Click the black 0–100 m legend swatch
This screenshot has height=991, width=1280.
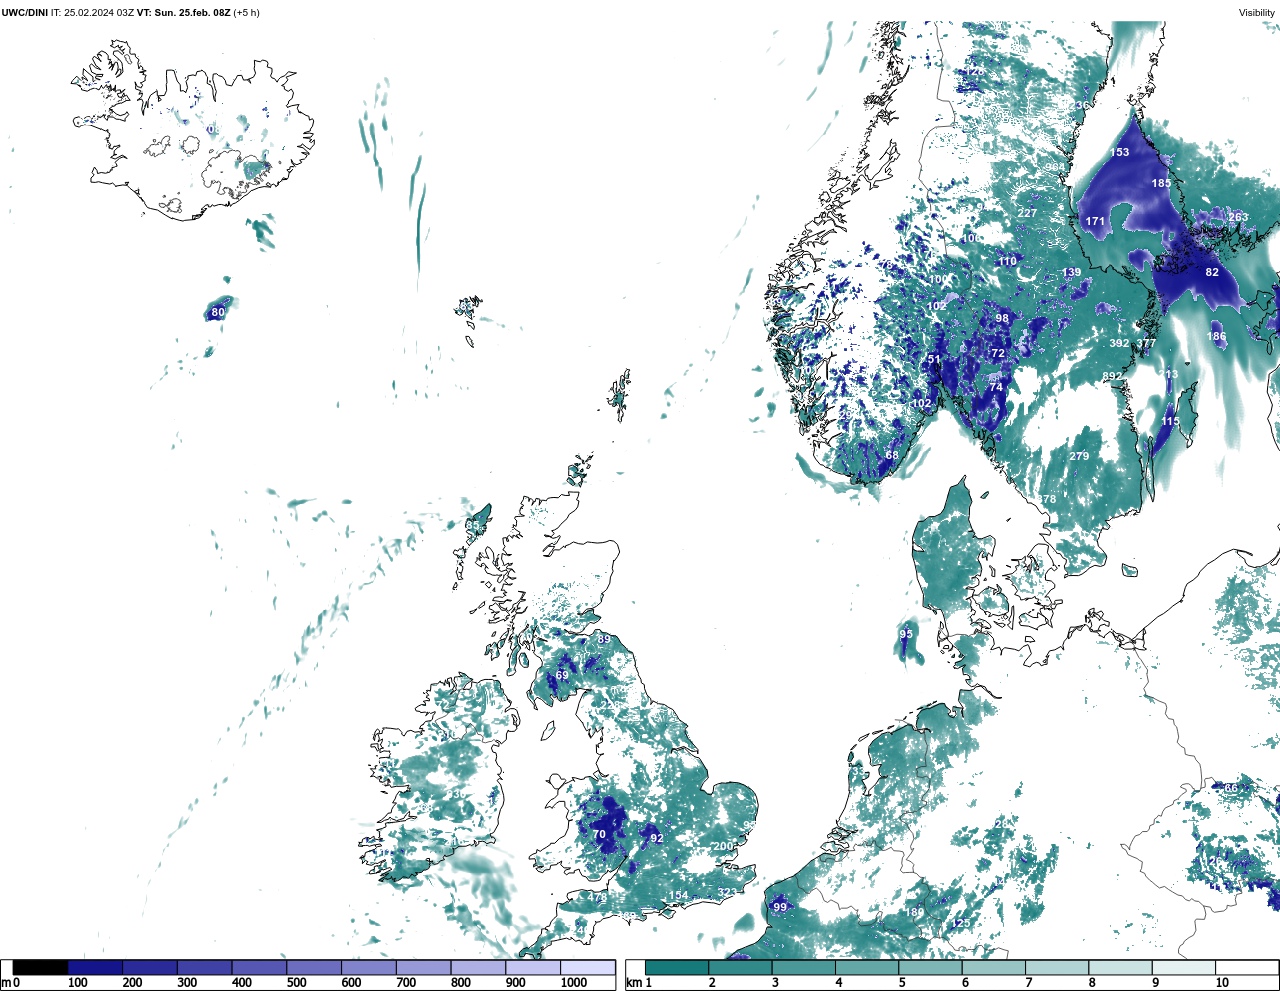(41, 967)
